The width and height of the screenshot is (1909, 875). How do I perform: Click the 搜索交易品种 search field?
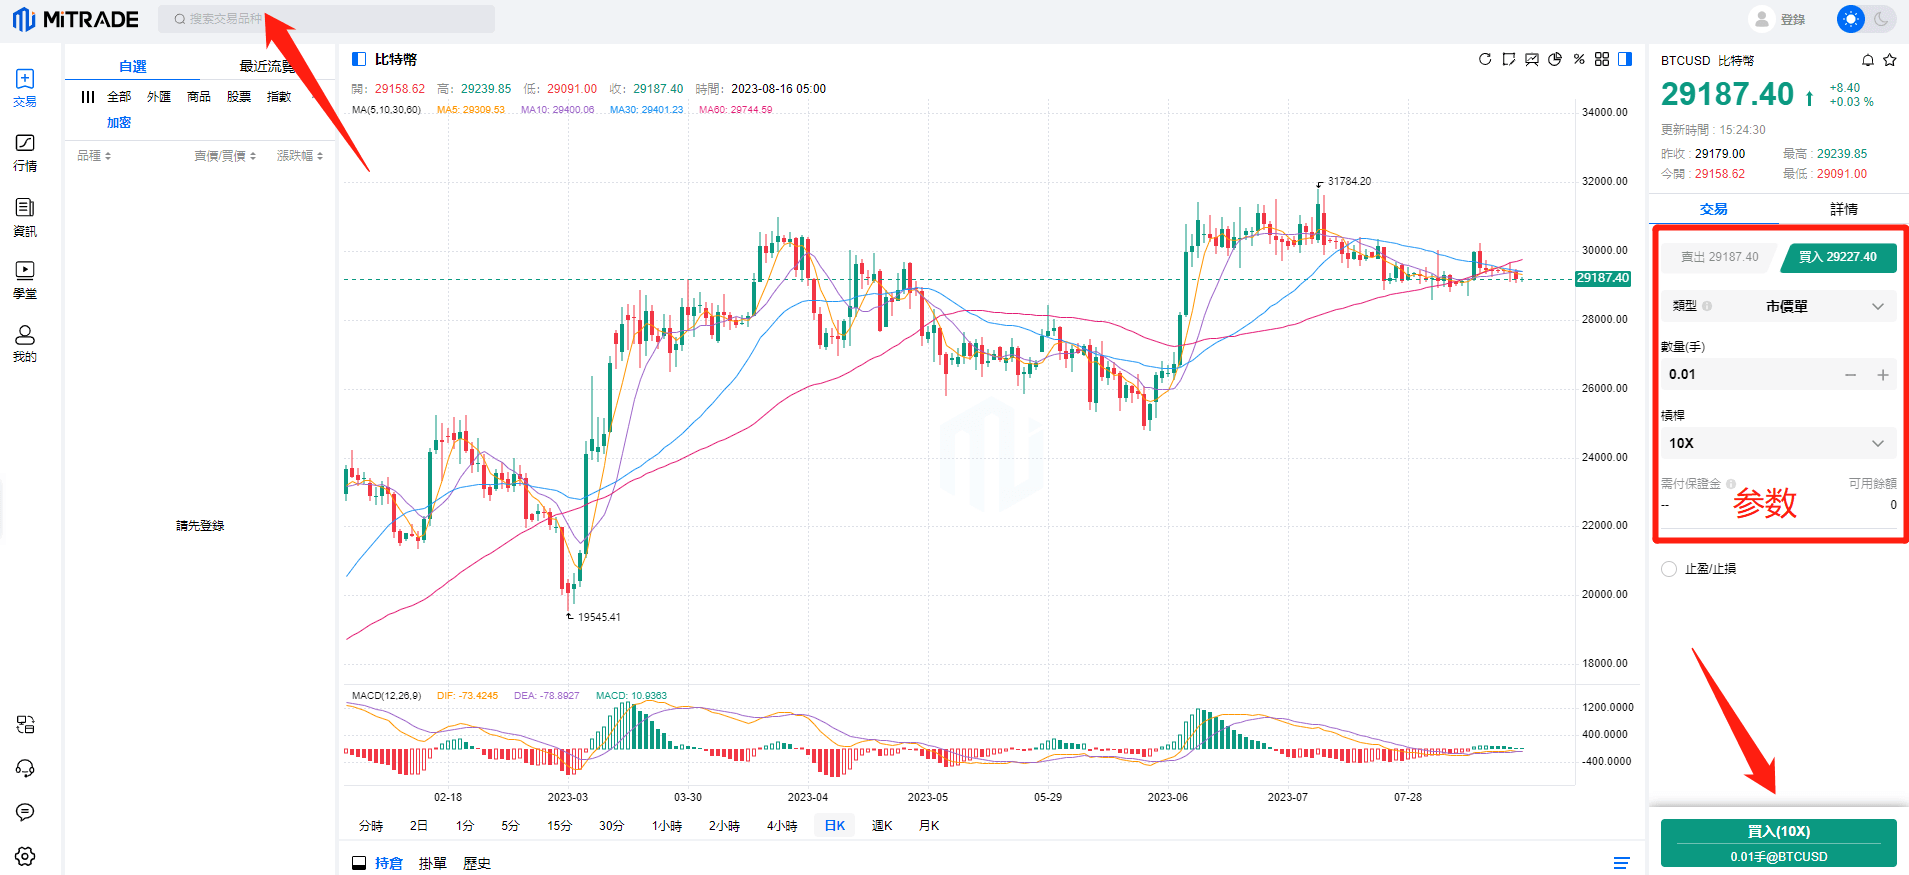pos(326,19)
